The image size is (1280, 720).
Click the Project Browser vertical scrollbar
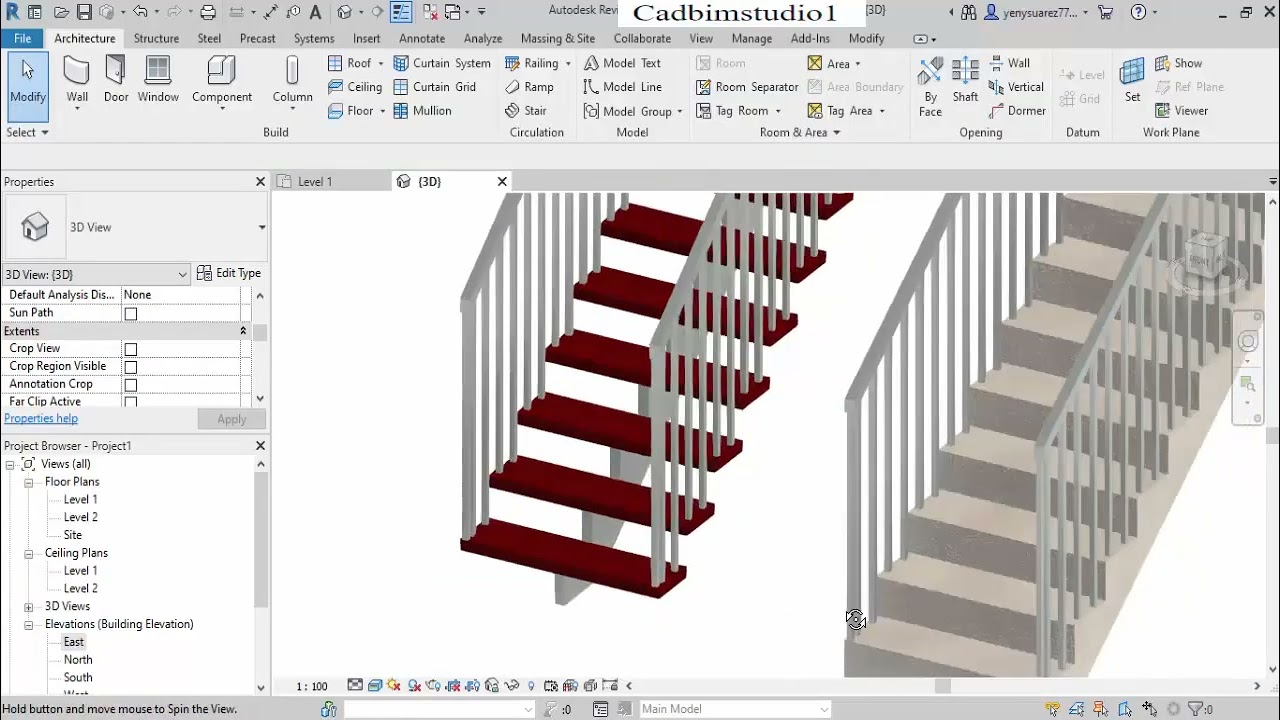tap(261, 540)
